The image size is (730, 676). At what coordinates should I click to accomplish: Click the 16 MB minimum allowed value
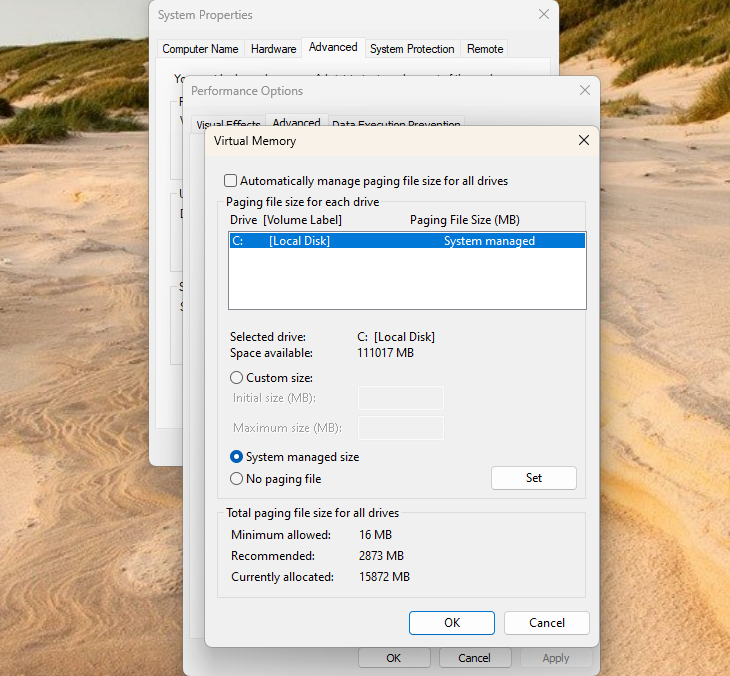point(375,535)
